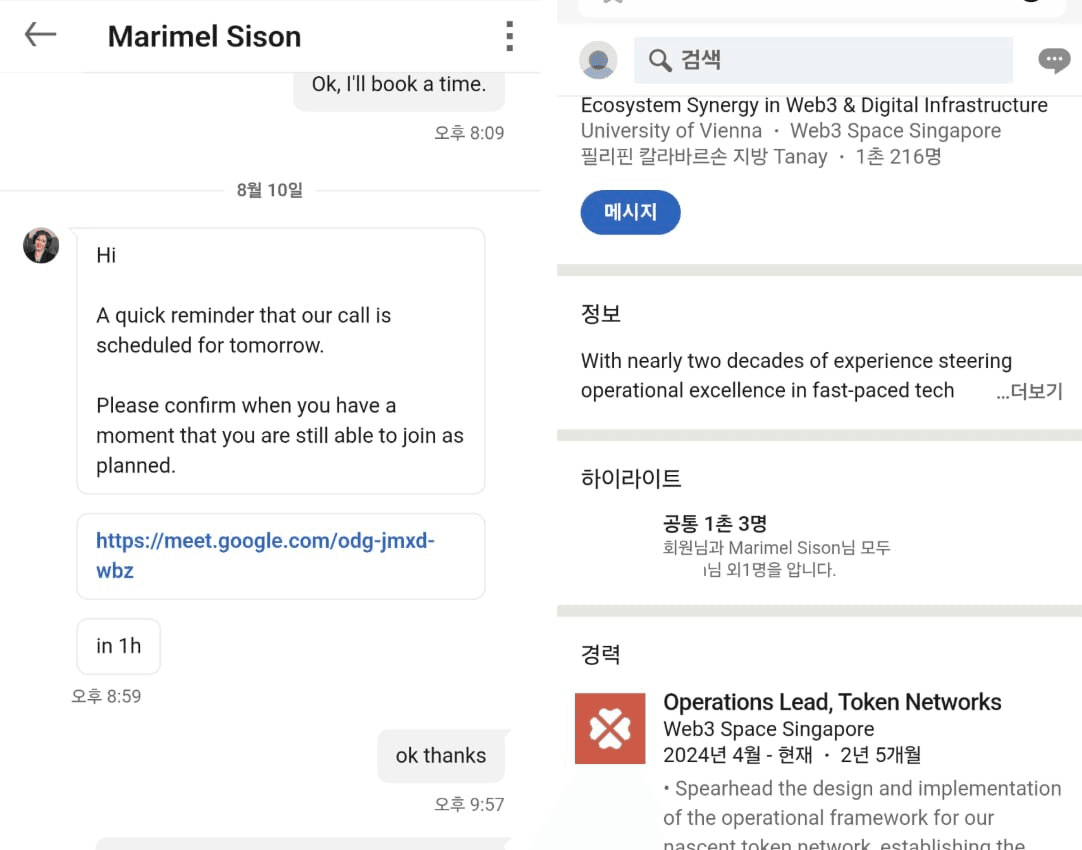
Task: Click the Web3 Space Singapore company logo
Action: (610, 729)
